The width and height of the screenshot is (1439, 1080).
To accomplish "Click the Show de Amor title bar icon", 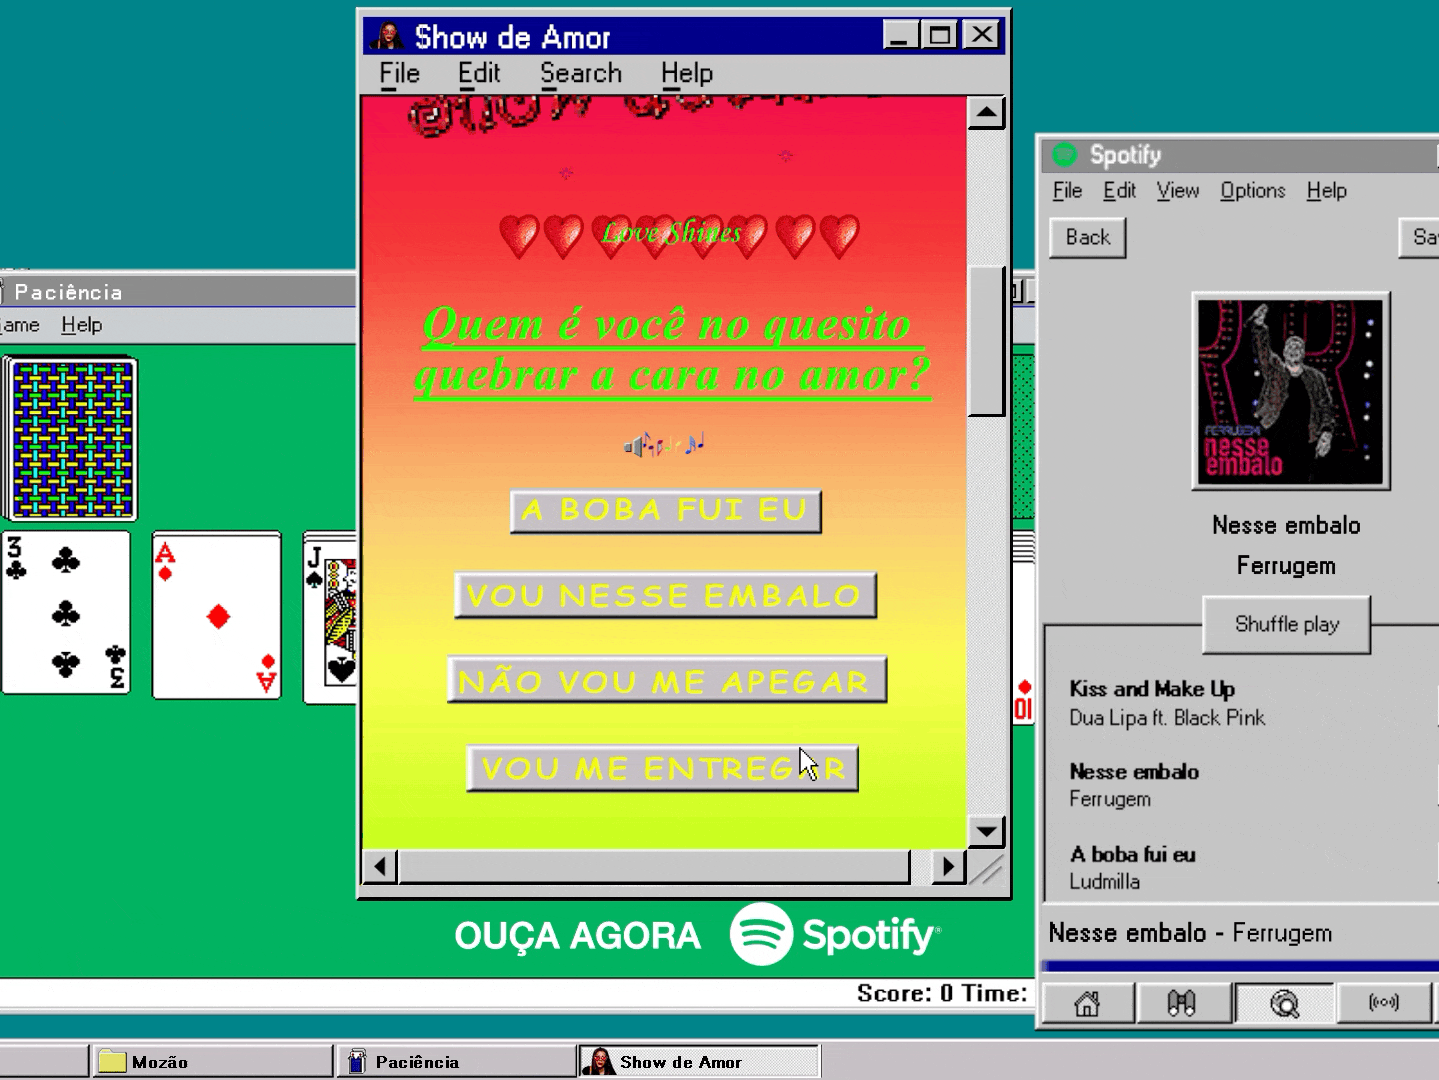I will coord(386,37).
